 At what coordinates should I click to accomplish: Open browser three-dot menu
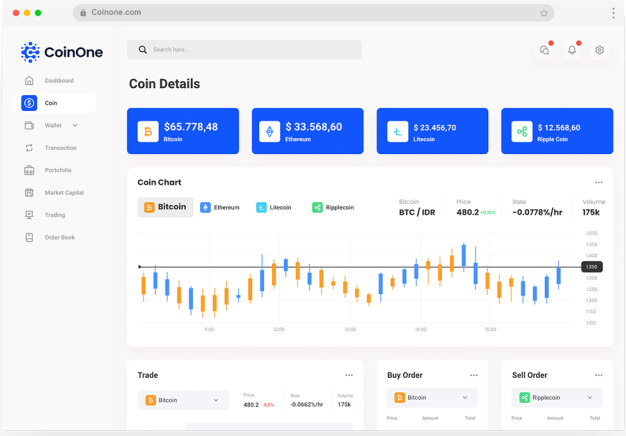(613, 13)
